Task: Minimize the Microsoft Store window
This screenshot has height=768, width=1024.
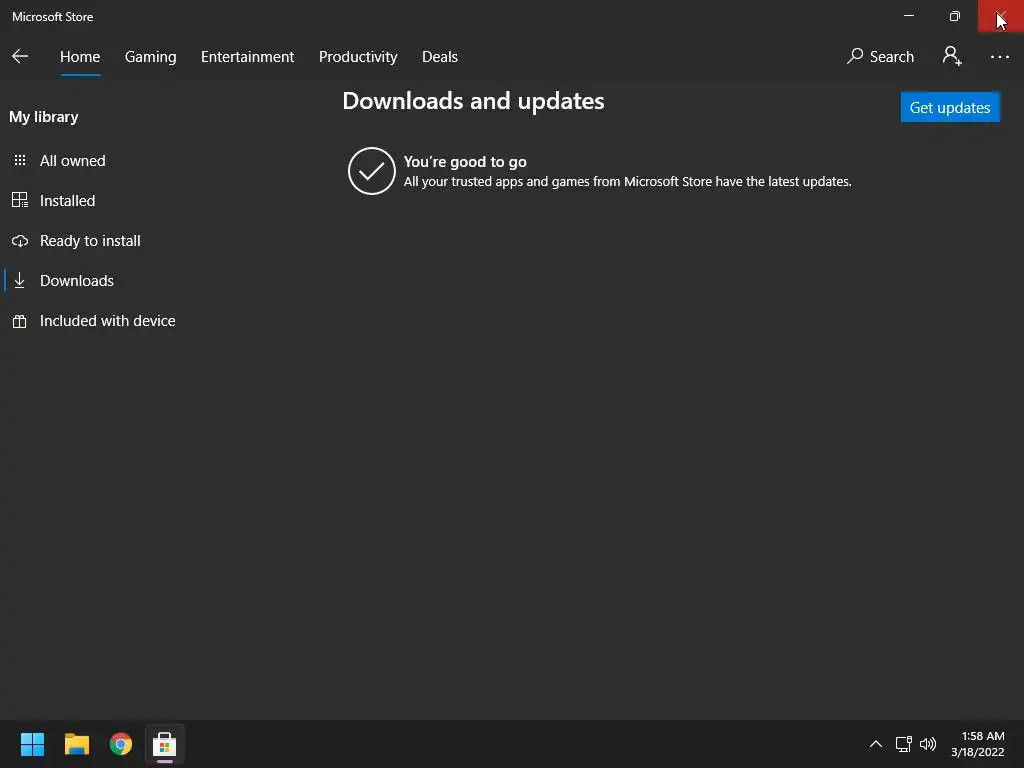Action: pyautogui.click(x=908, y=16)
